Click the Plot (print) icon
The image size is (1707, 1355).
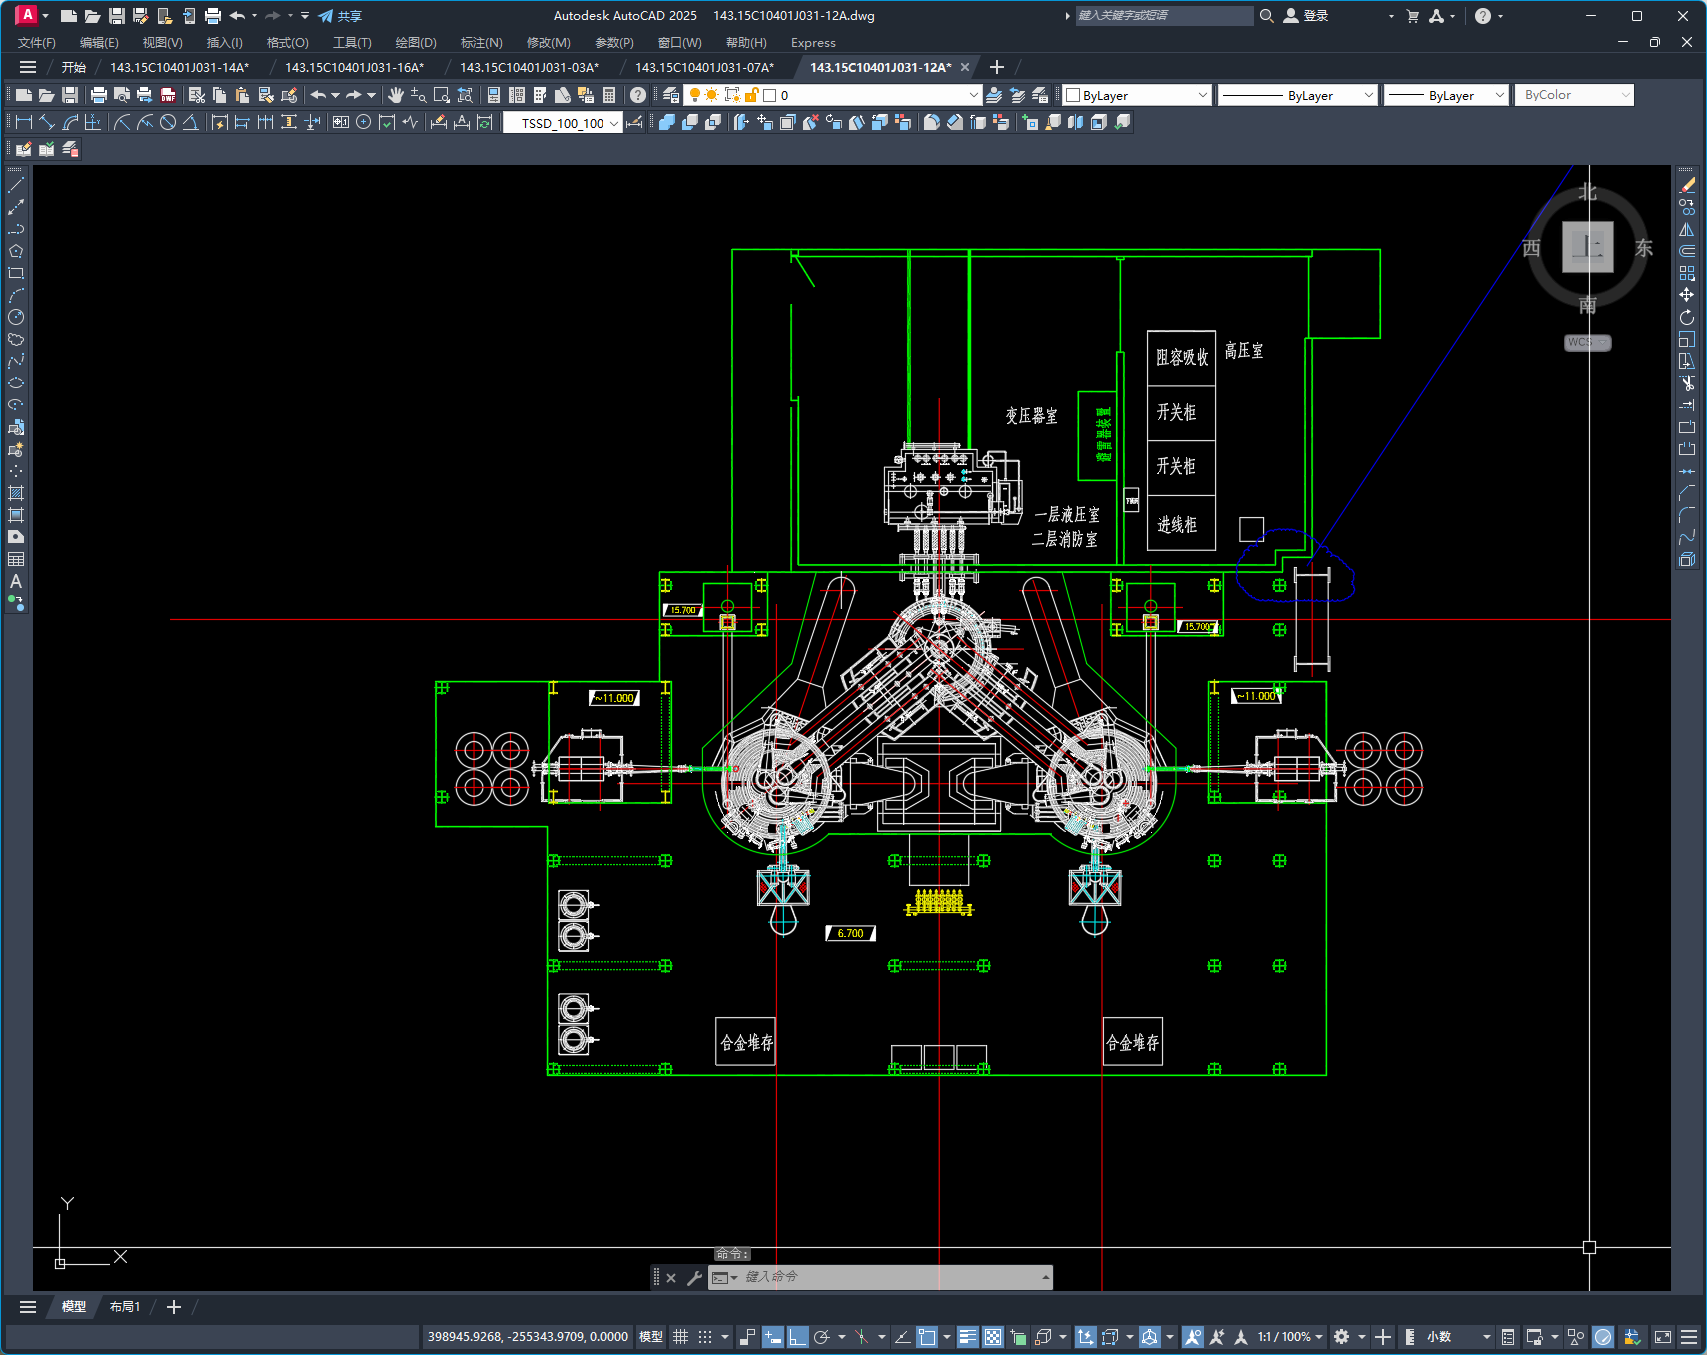pos(98,95)
